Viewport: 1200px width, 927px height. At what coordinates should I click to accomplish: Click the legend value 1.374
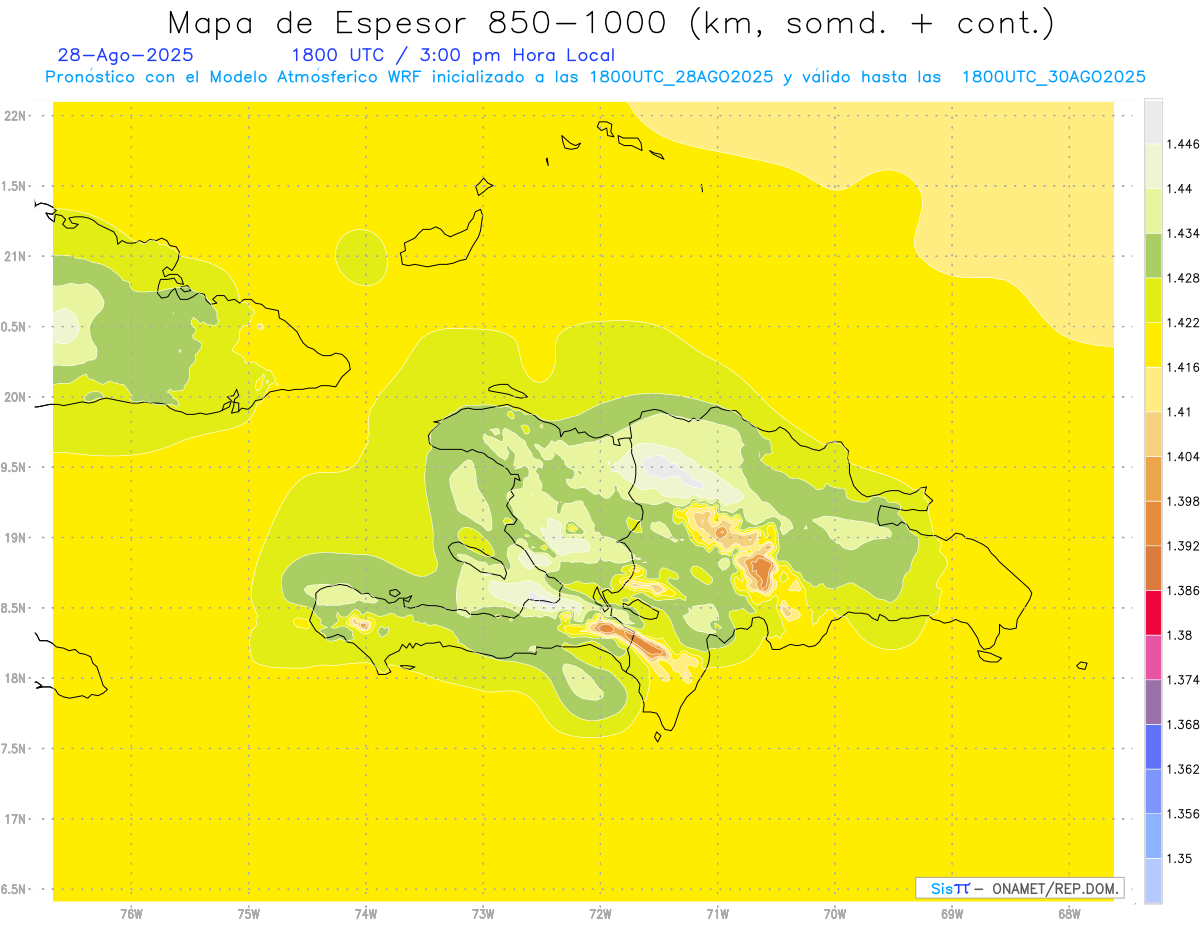(x=1183, y=680)
